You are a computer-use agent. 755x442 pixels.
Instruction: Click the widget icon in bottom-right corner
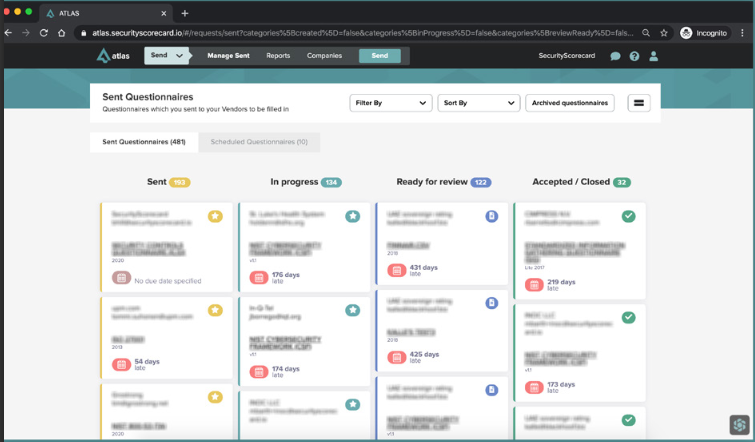point(738,424)
